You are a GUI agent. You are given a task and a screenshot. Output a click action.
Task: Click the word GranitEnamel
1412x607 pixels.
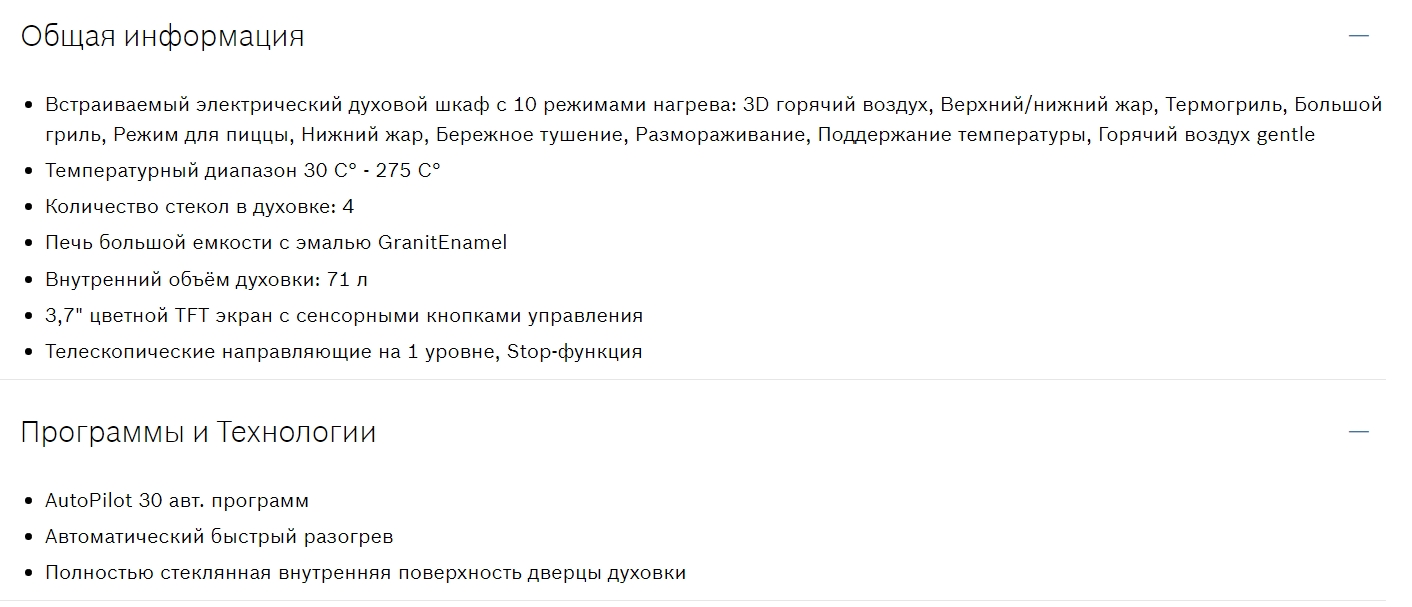pos(442,243)
